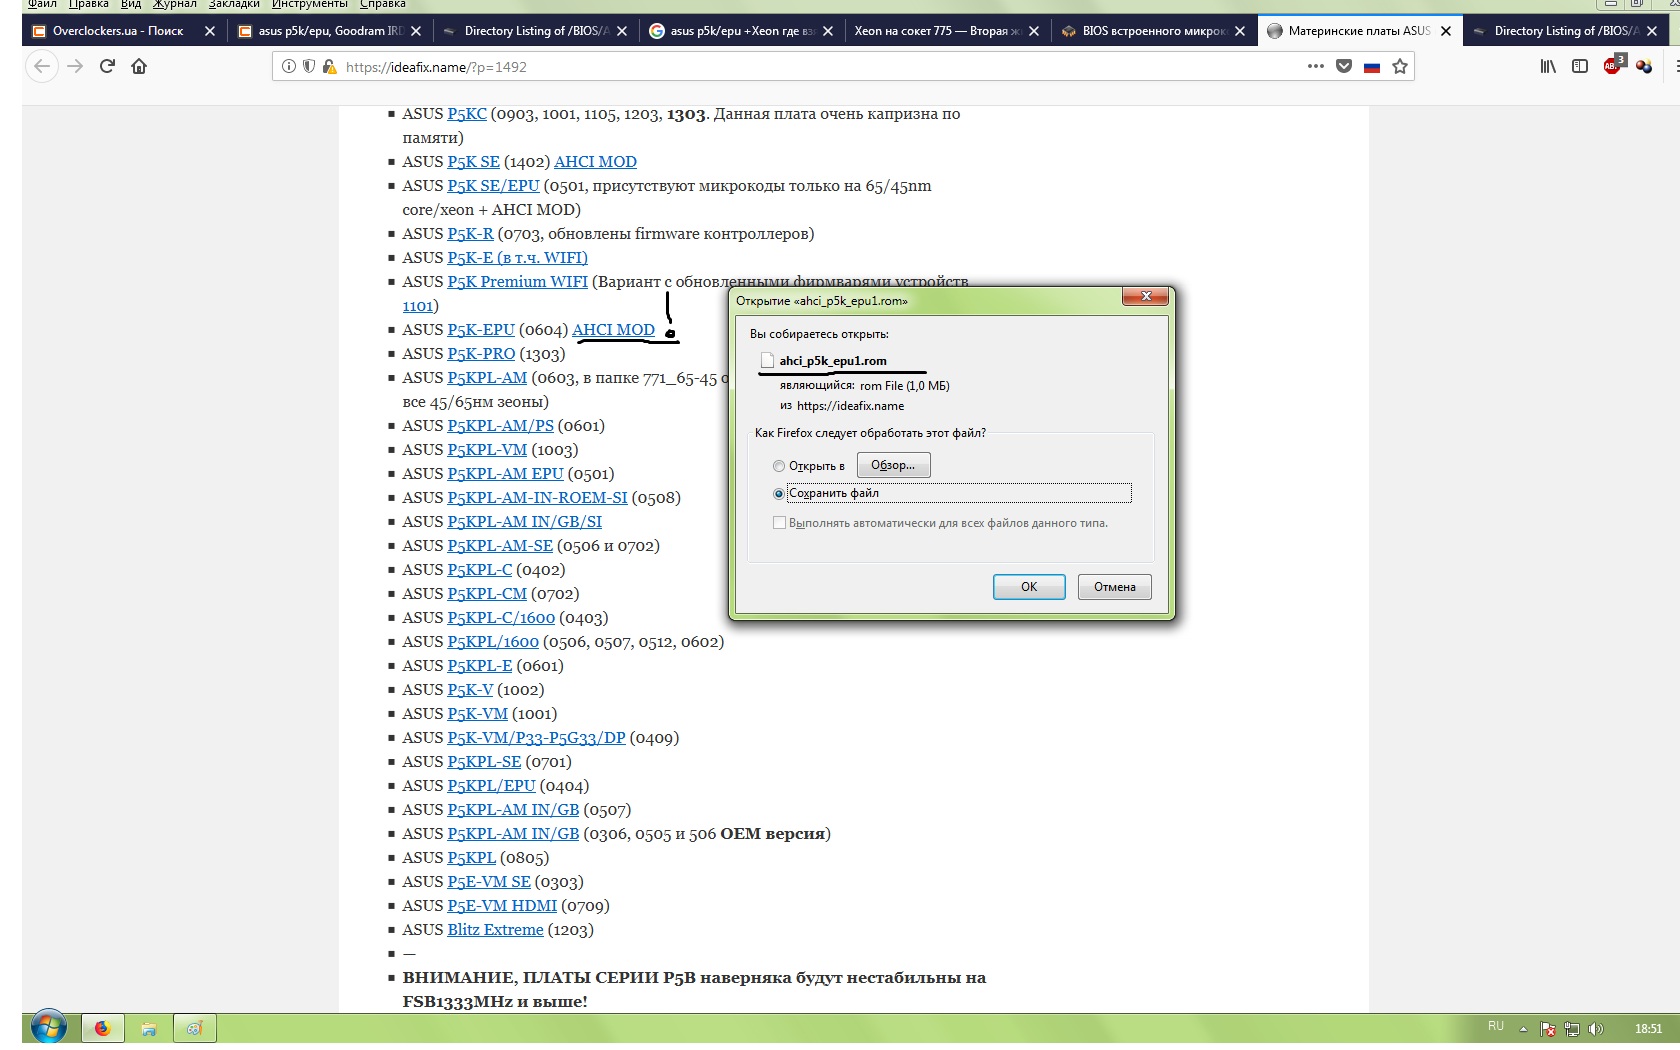Image resolution: width=1680 pixels, height=1050 pixels.
Task: Switch to the BIOS встроенного микрокода tab
Action: 1153,31
